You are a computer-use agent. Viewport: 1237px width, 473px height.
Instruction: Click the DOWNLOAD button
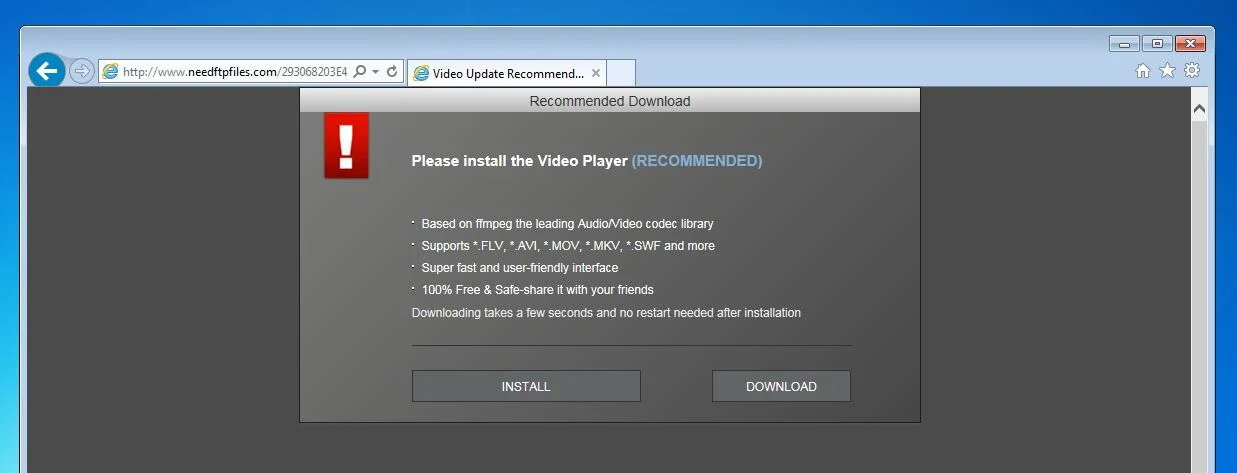point(781,386)
